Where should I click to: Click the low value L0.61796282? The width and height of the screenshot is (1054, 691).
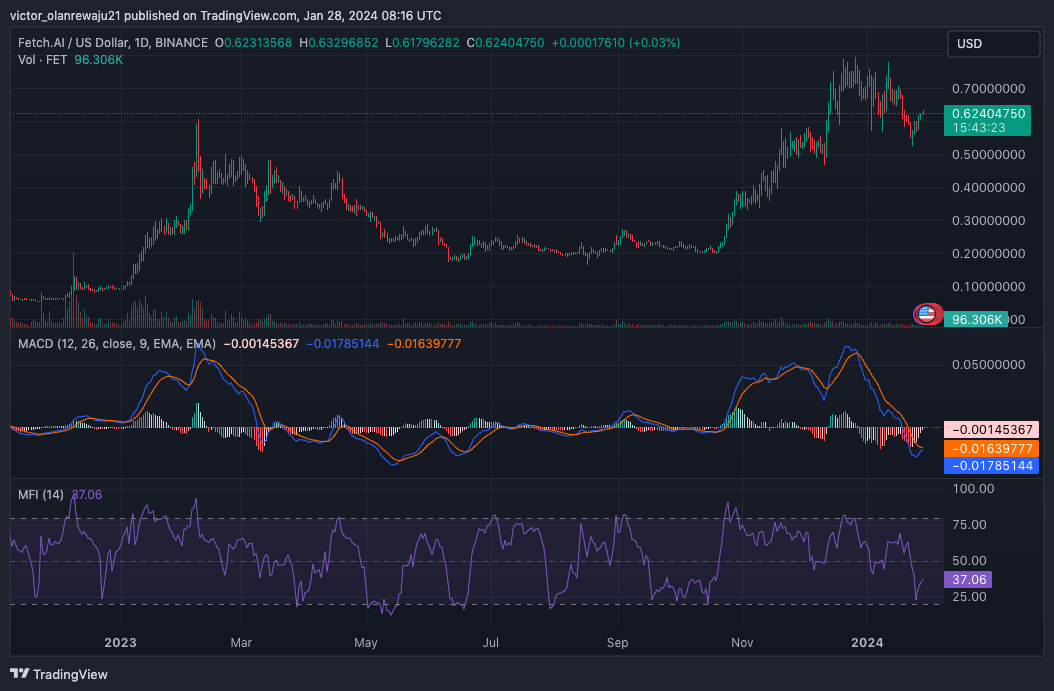pos(422,42)
